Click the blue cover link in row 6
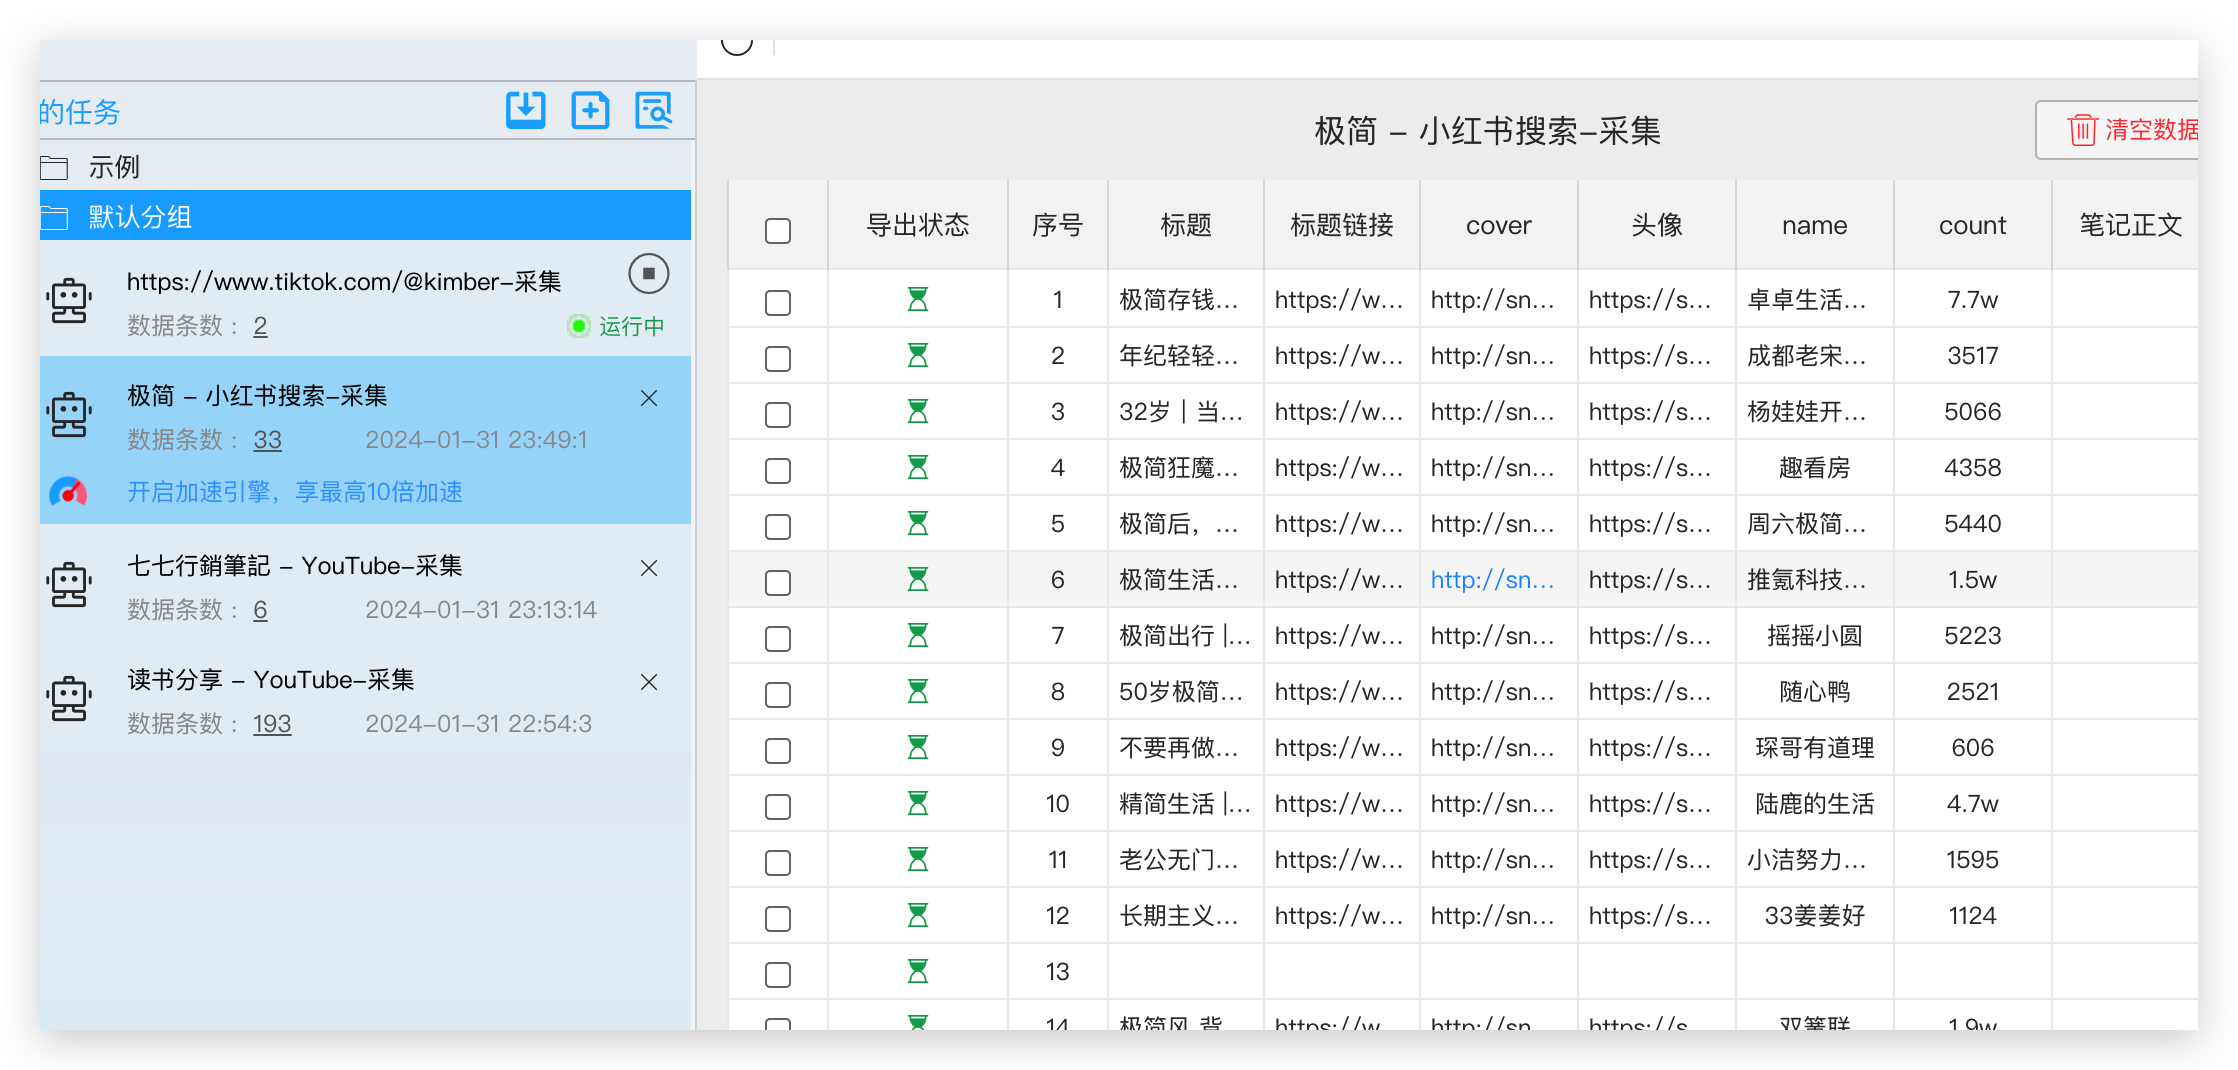The height and width of the screenshot is (1070, 2238). coord(1492,580)
